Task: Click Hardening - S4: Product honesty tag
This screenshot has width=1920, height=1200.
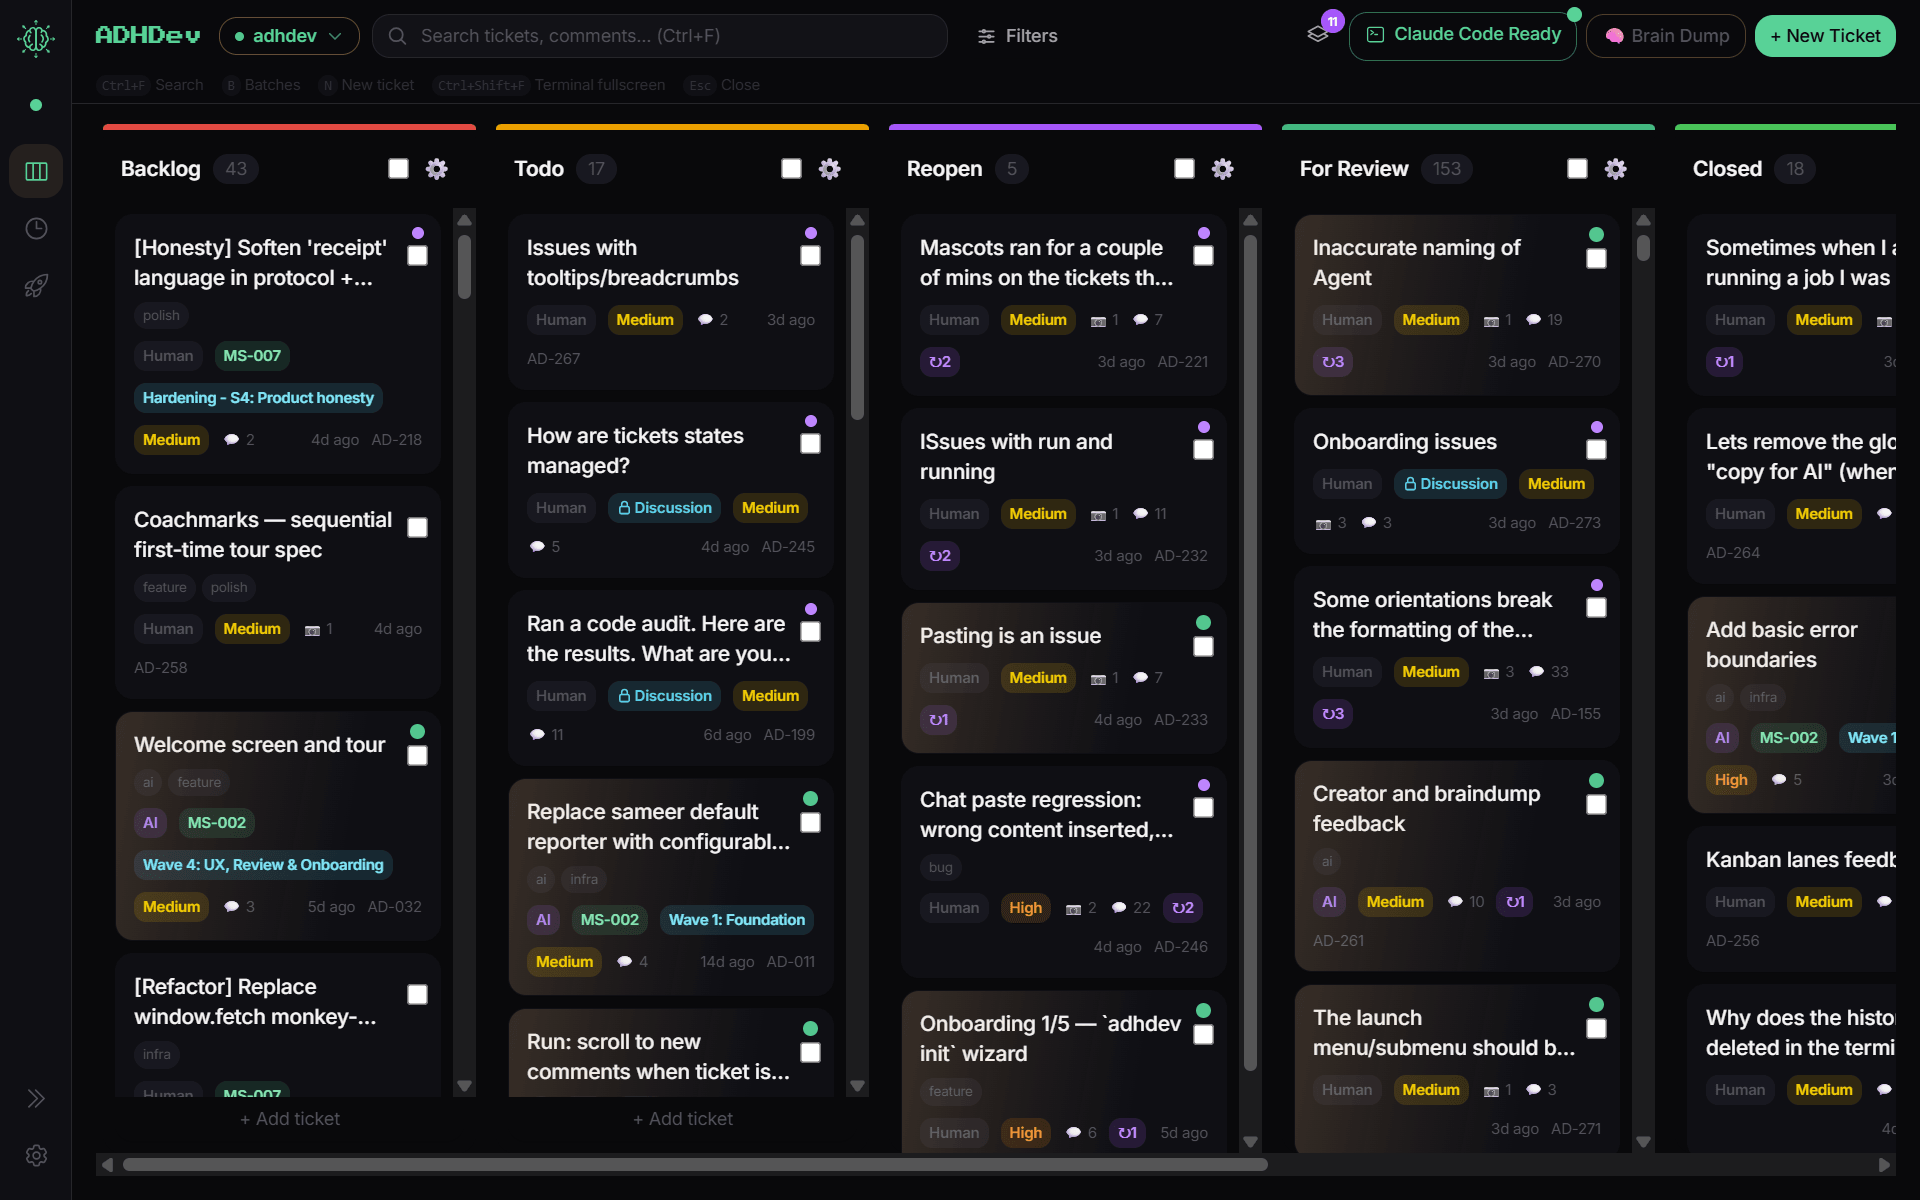Action: click(x=258, y=398)
